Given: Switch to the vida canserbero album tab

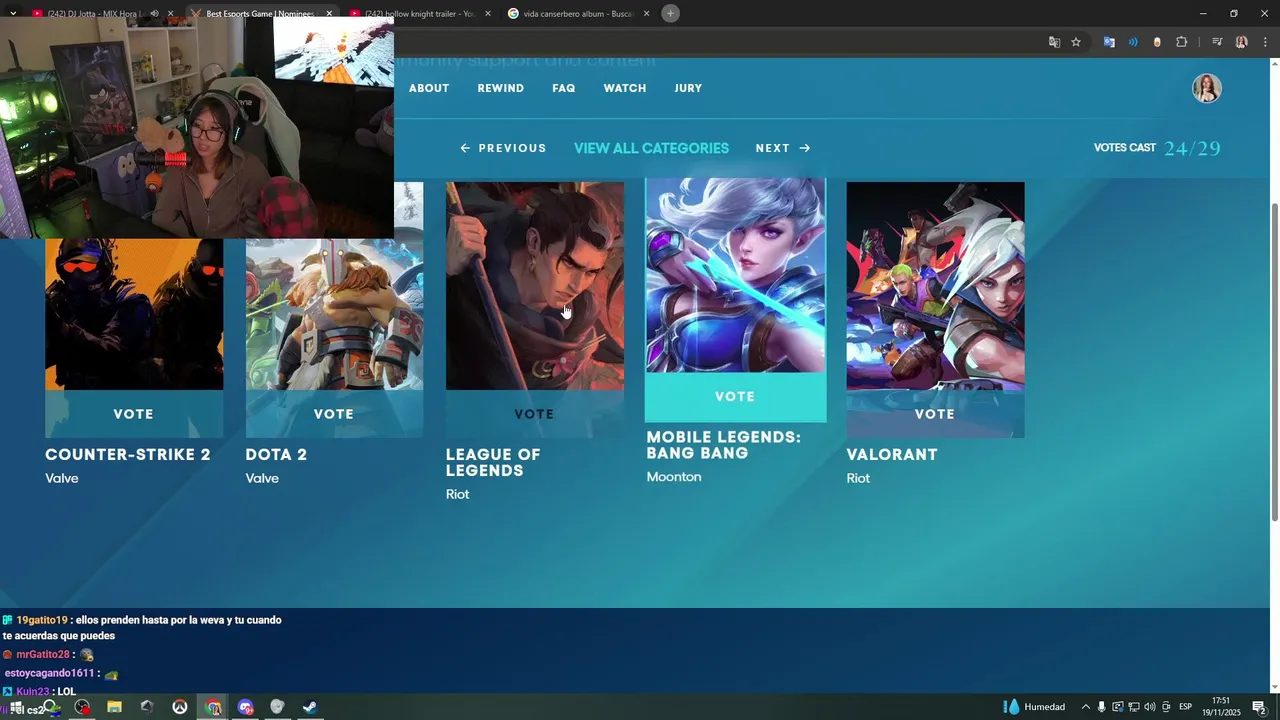Looking at the screenshot, I should point(579,14).
